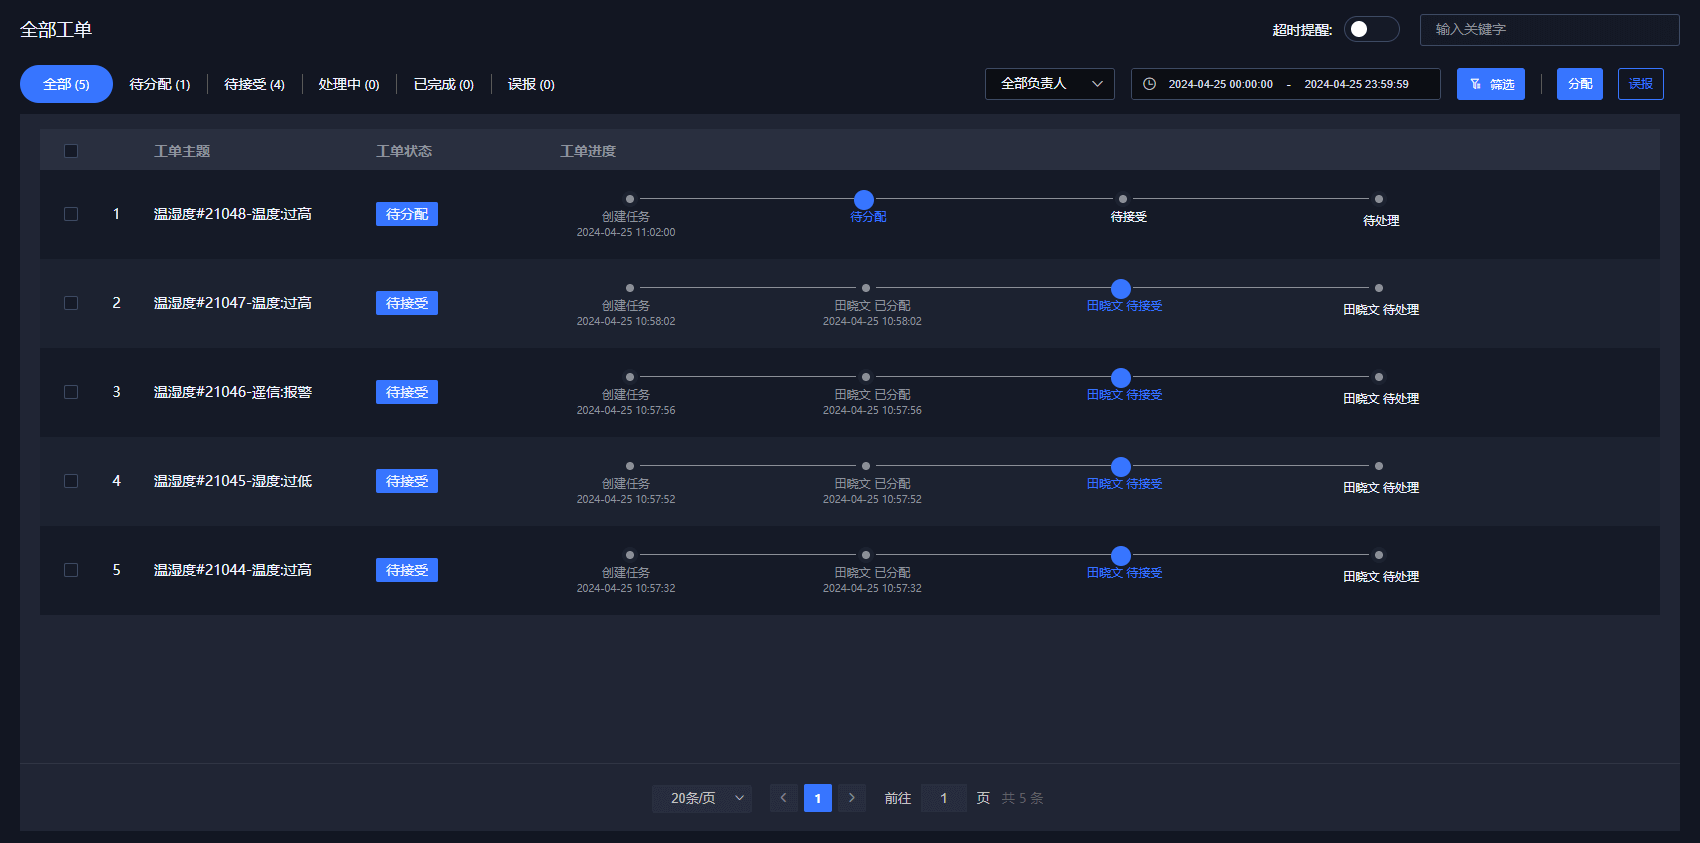Viewport: 1700px width, 843px height.
Task: Click the 筛选 filter button
Action: coord(1491,84)
